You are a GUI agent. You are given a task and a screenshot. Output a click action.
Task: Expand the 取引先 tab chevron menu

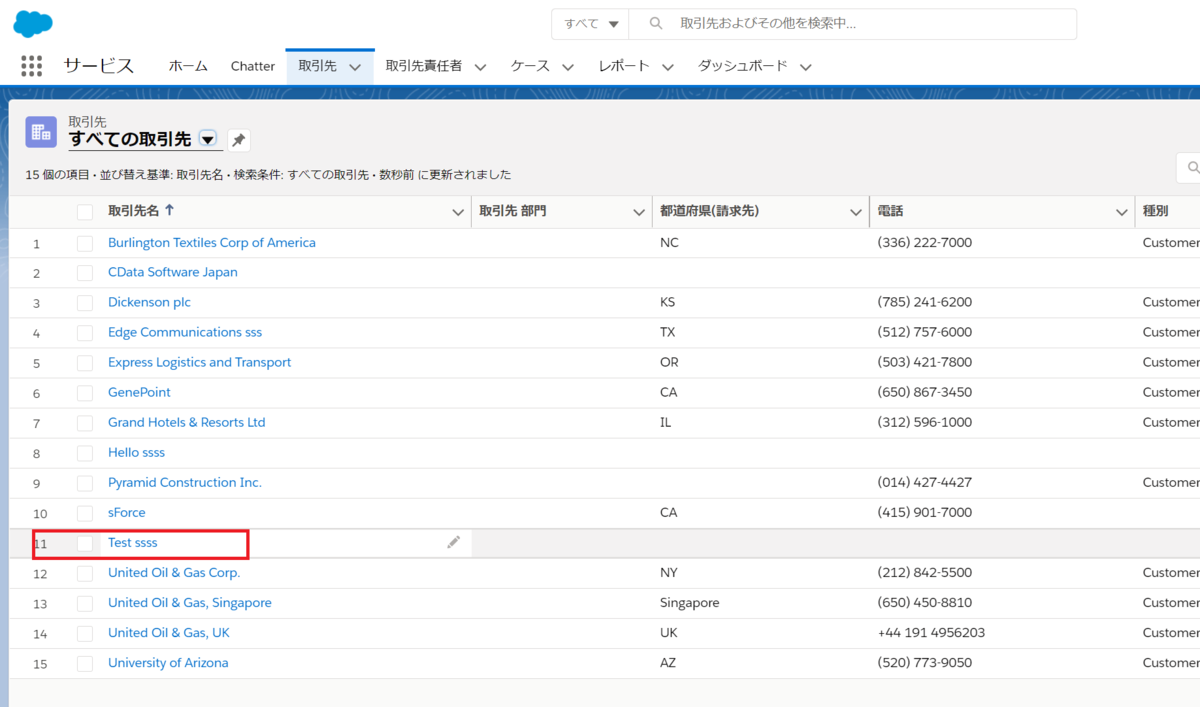pos(355,67)
